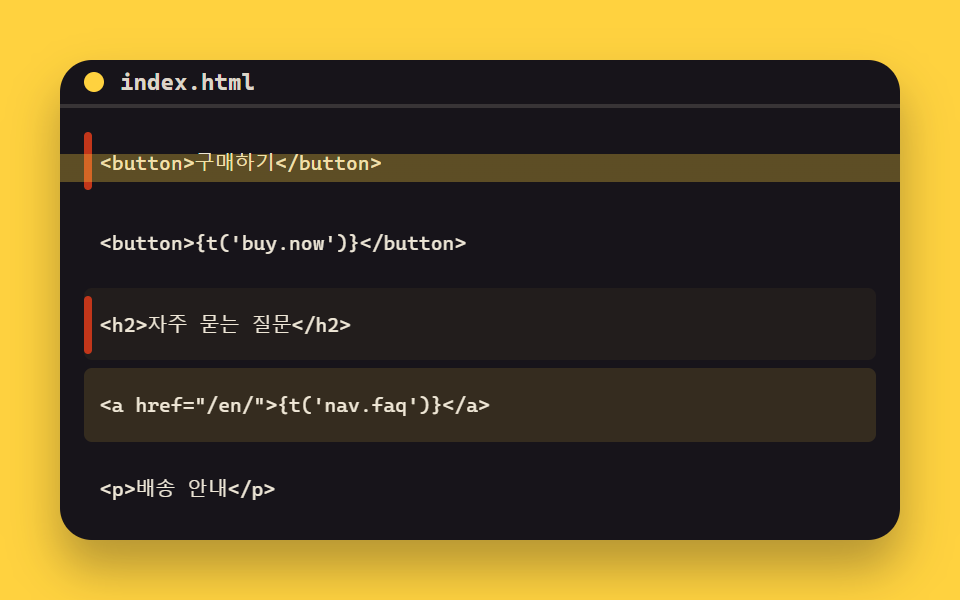
Task: Click the 자주 묻는 질문 heading text
Action: click(219, 324)
